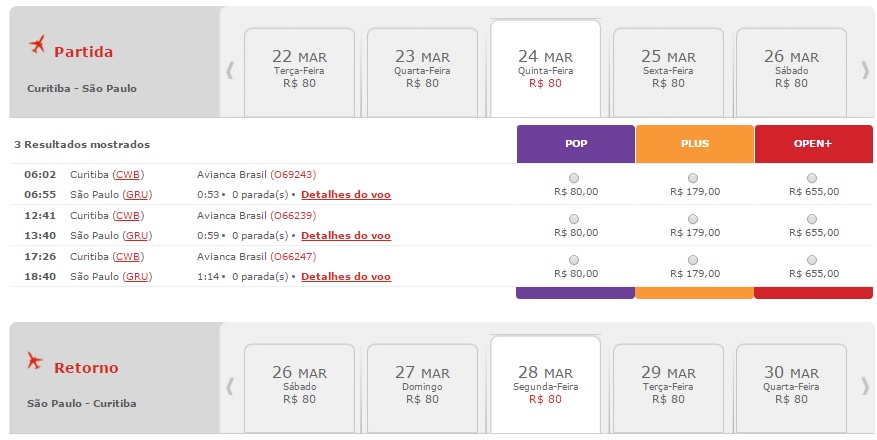Image resolution: width=877 pixels, height=440 pixels.
Task: Select PLUS fare for 12:41 flight
Action: (x=694, y=219)
